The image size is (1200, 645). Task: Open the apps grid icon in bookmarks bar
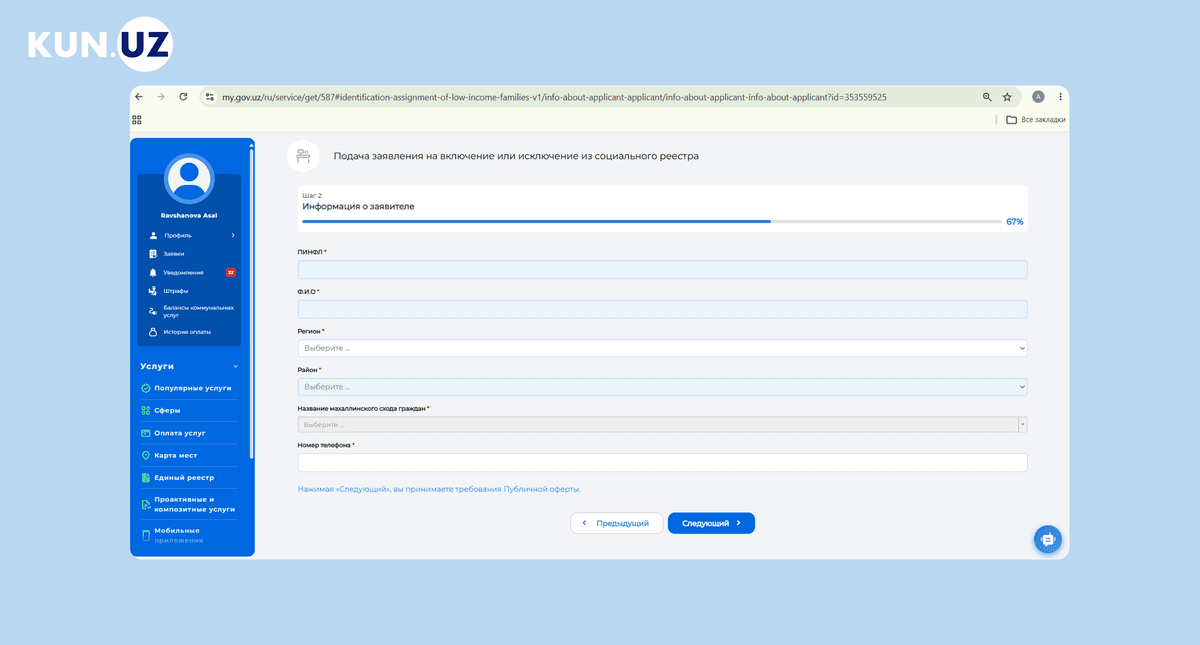(137, 120)
